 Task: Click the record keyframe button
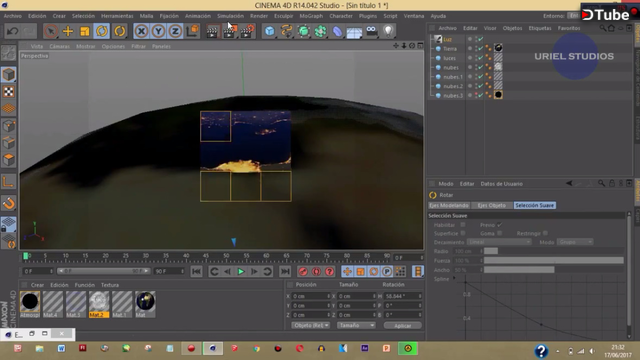[303, 271]
